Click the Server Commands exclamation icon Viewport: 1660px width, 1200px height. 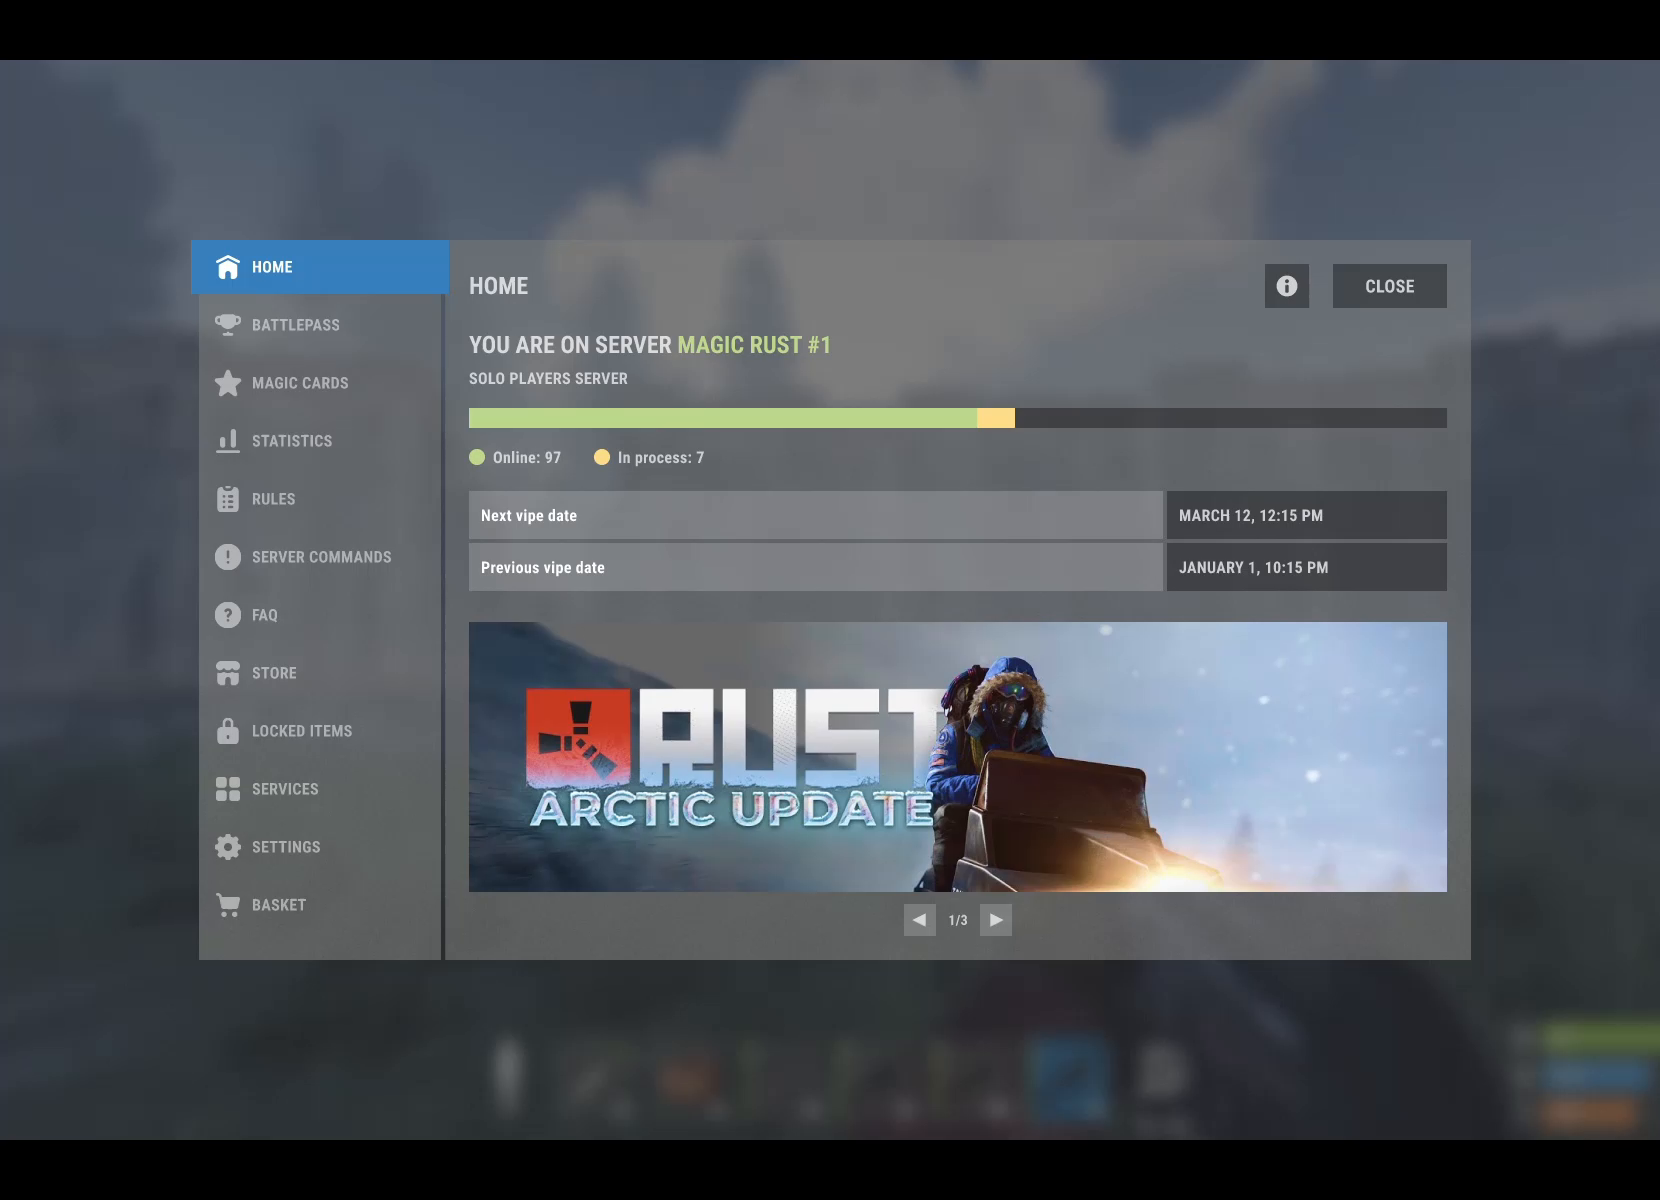[x=228, y=557]
